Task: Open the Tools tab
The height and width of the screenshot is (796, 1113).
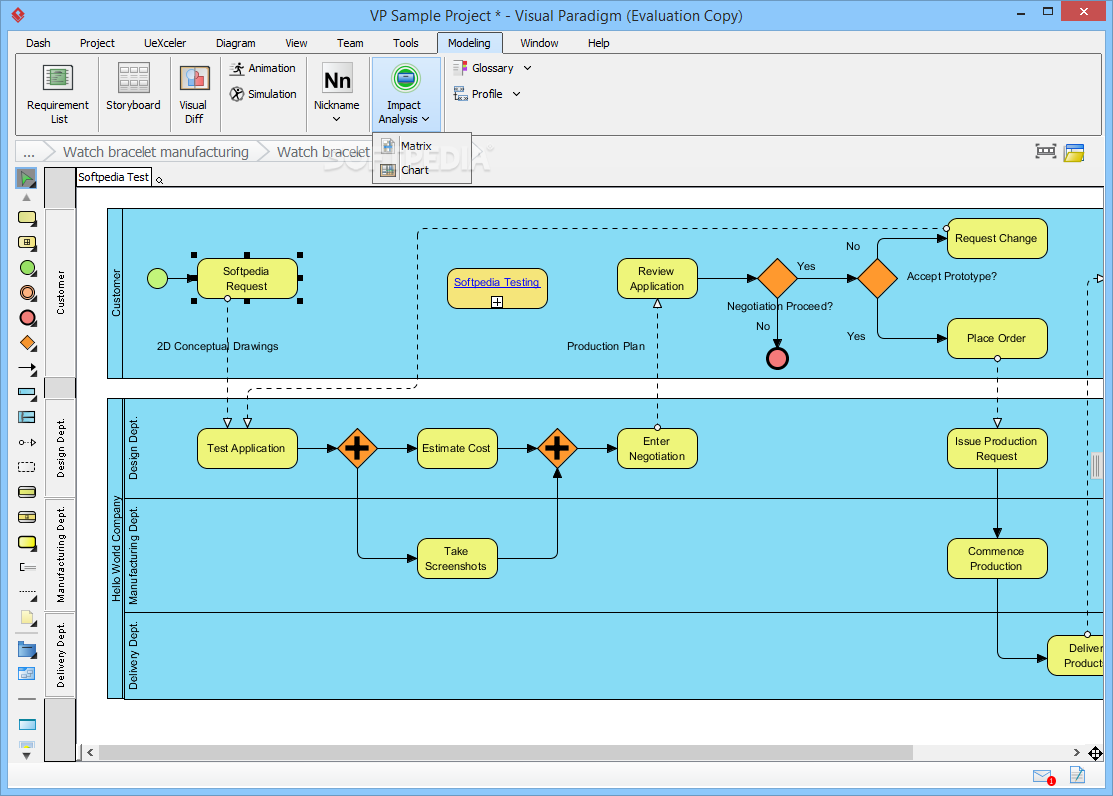Action: click(405, 43)
